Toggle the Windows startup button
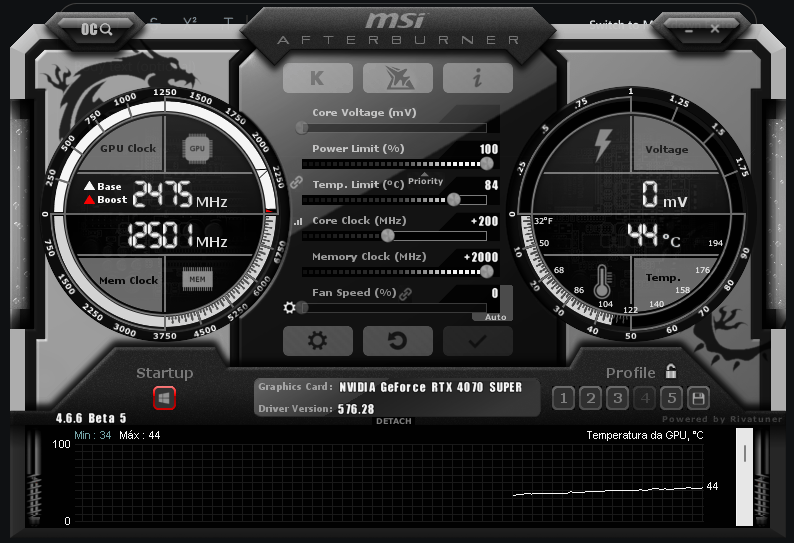The image size is (794, 543). coord(164,398)
